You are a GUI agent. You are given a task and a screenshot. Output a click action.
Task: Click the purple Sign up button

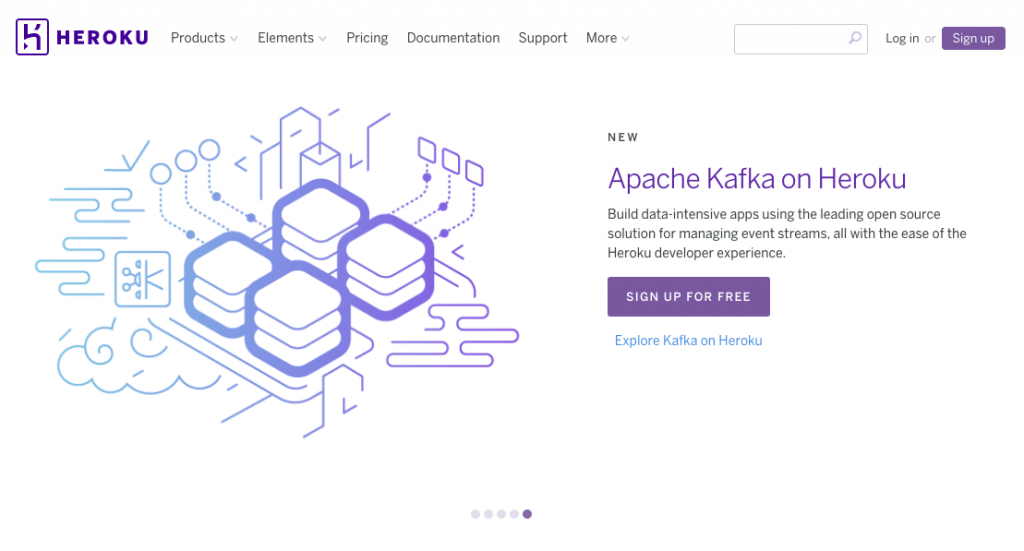pos(973,39)
